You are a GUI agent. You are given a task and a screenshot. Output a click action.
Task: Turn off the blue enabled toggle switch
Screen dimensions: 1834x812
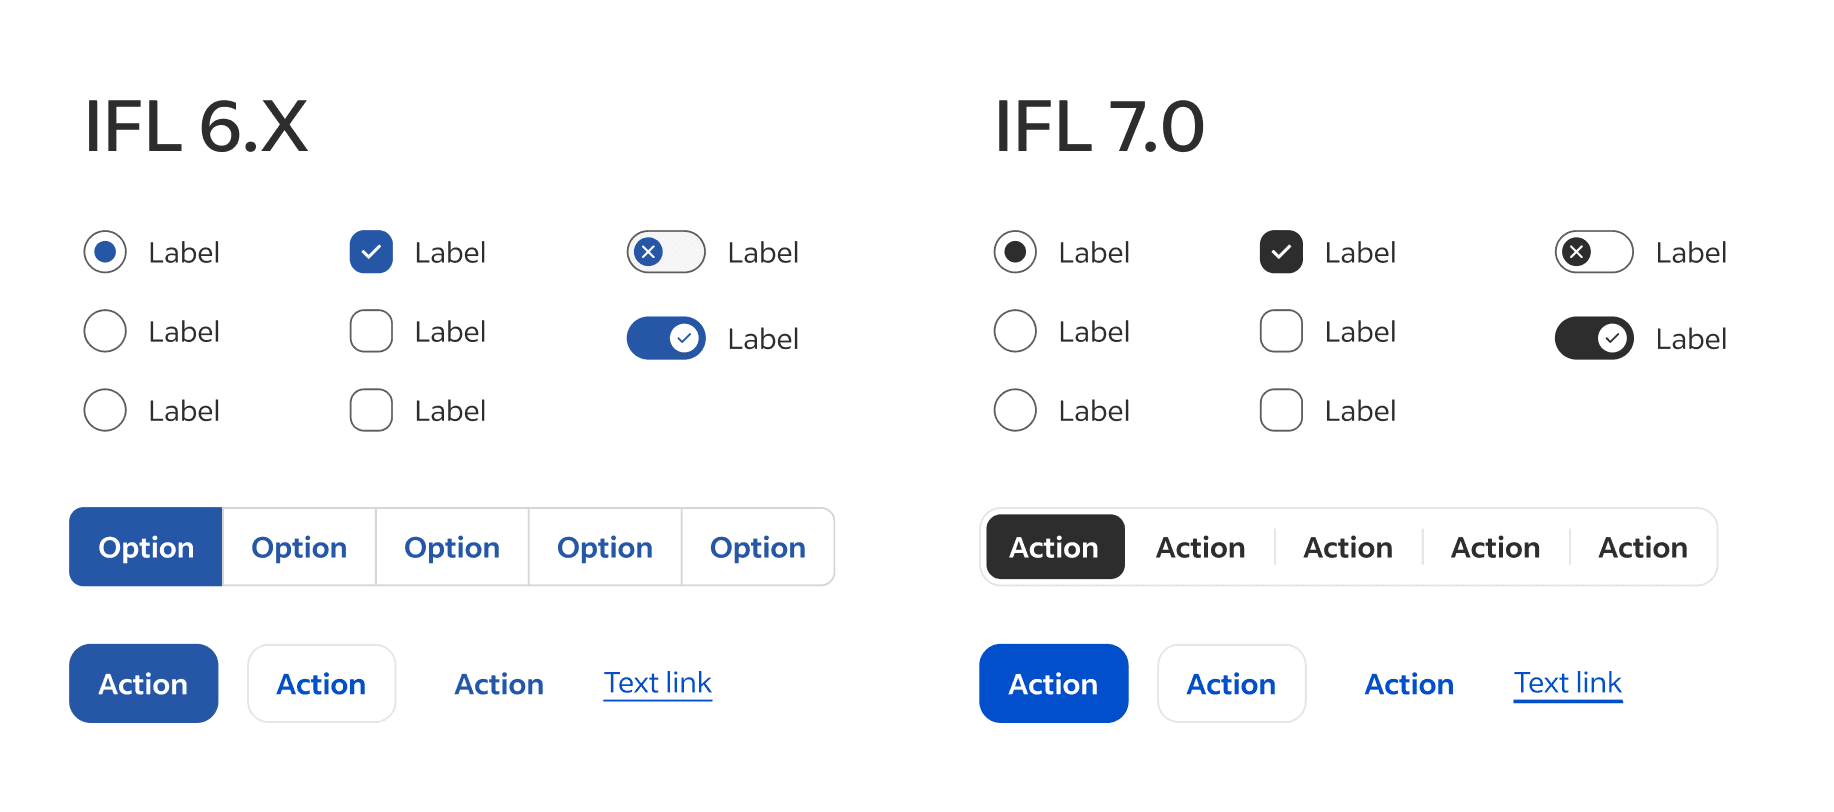(x=666, y=338)
